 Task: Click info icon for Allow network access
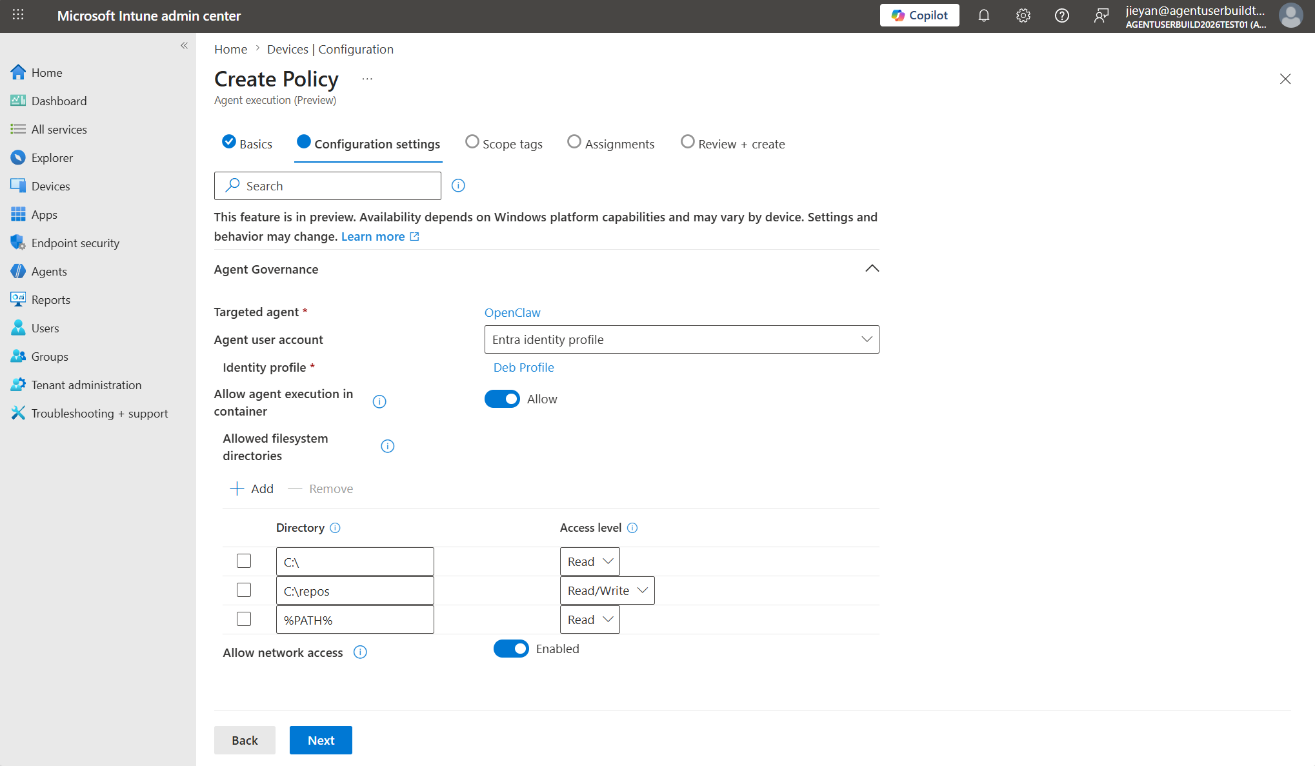pyautogui.click(x=361, y=652)
